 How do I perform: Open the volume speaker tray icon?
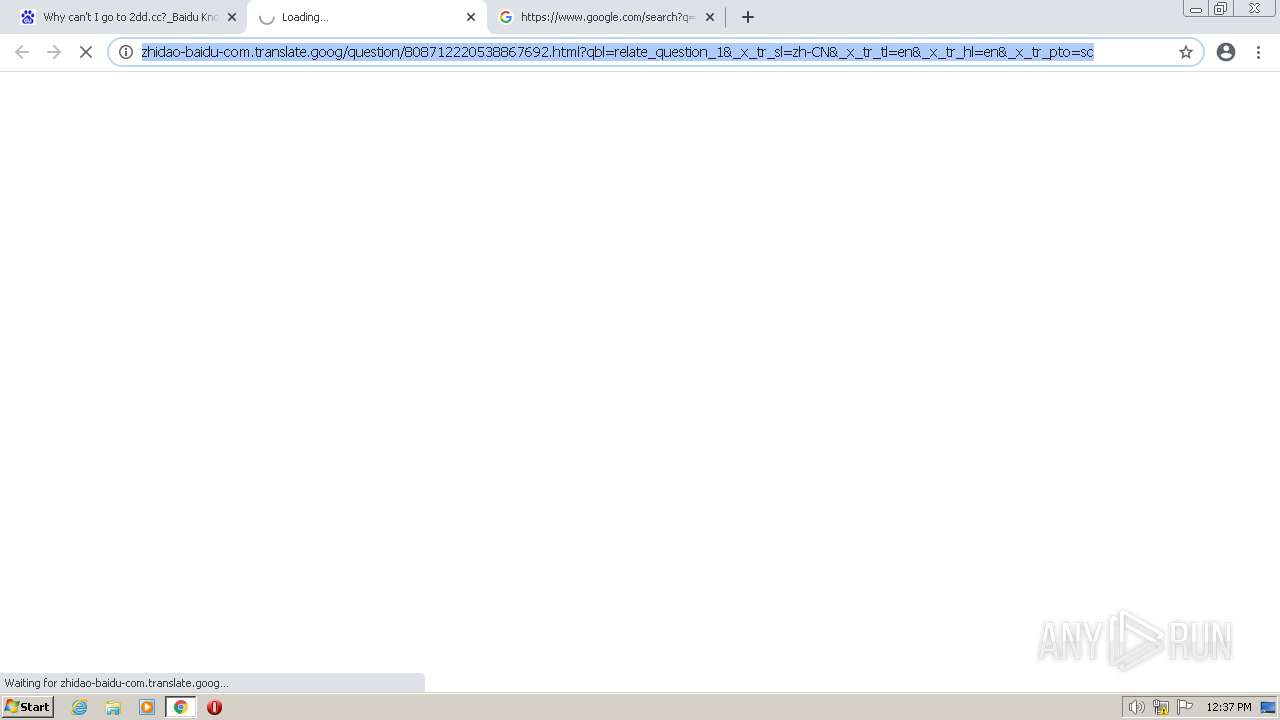click(x=1136, y=707)
